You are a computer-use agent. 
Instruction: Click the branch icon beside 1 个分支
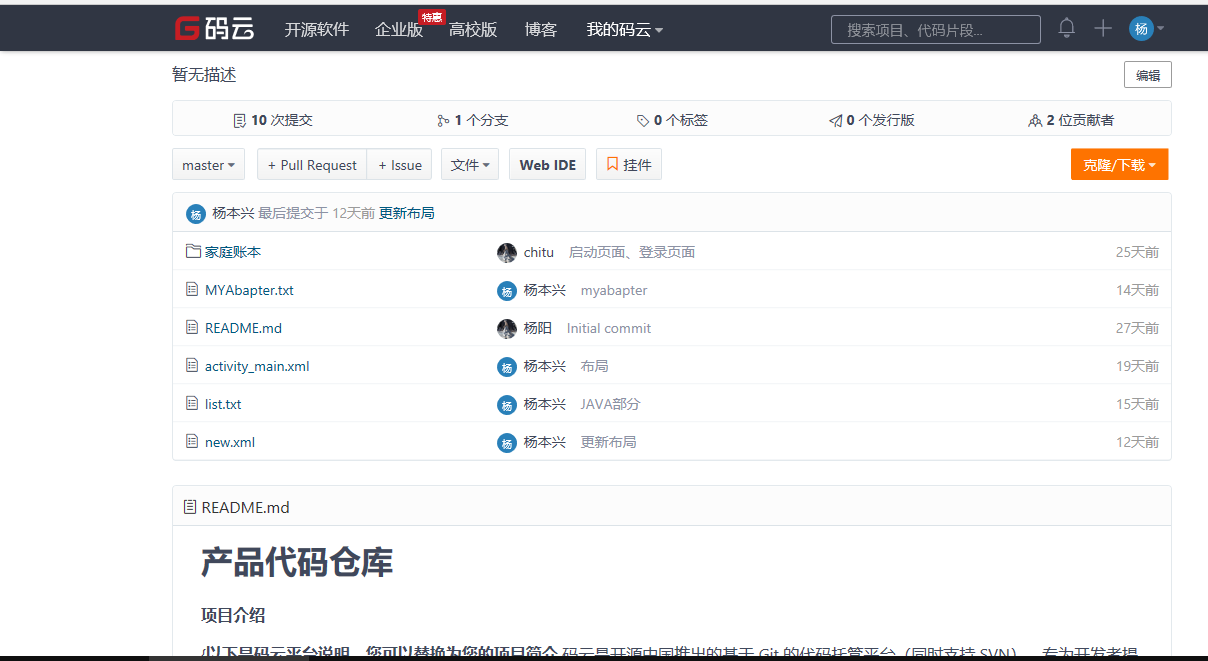coord(443,120)
